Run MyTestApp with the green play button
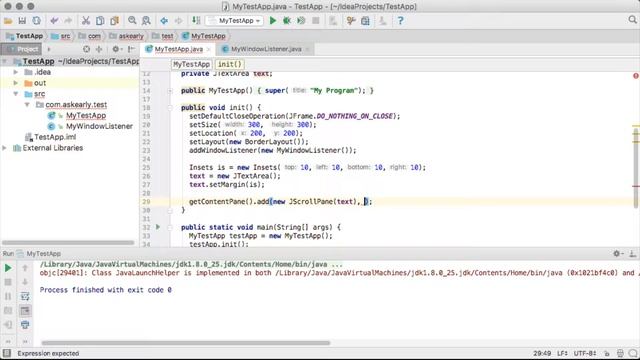 pyautogui.click(x=273, y=20)
